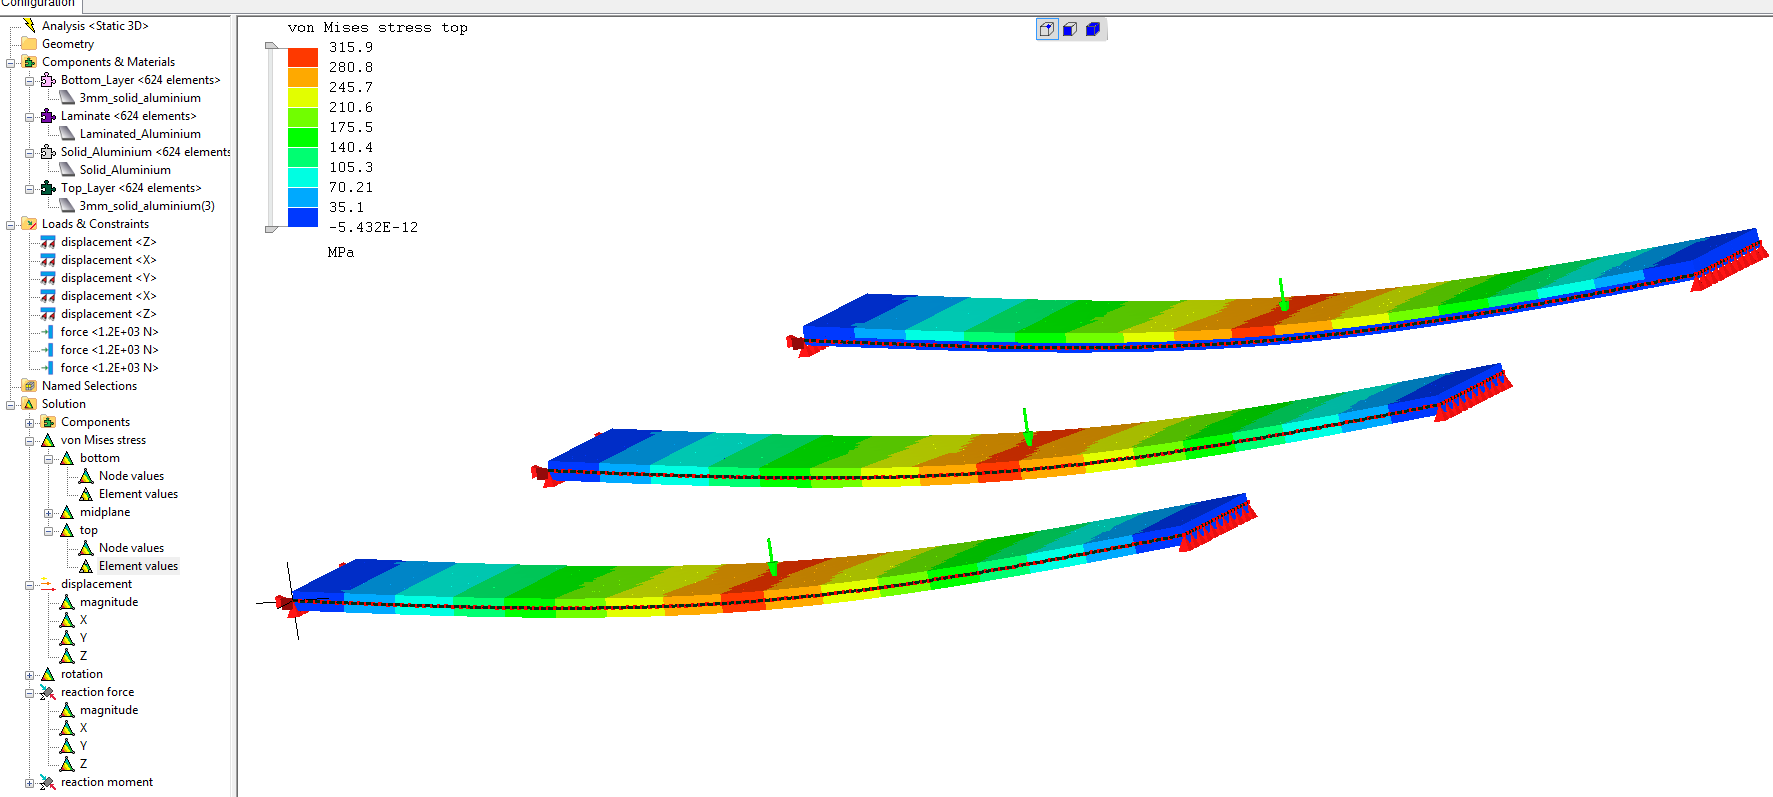Viewport: 1773px width, 797px height.
Task: Open Element values under bottom
Action: [x=138, y=494]
